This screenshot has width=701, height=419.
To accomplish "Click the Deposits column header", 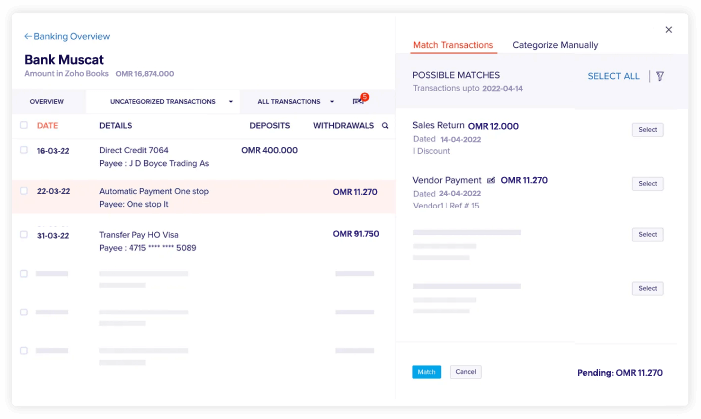I will click(270, 126).
